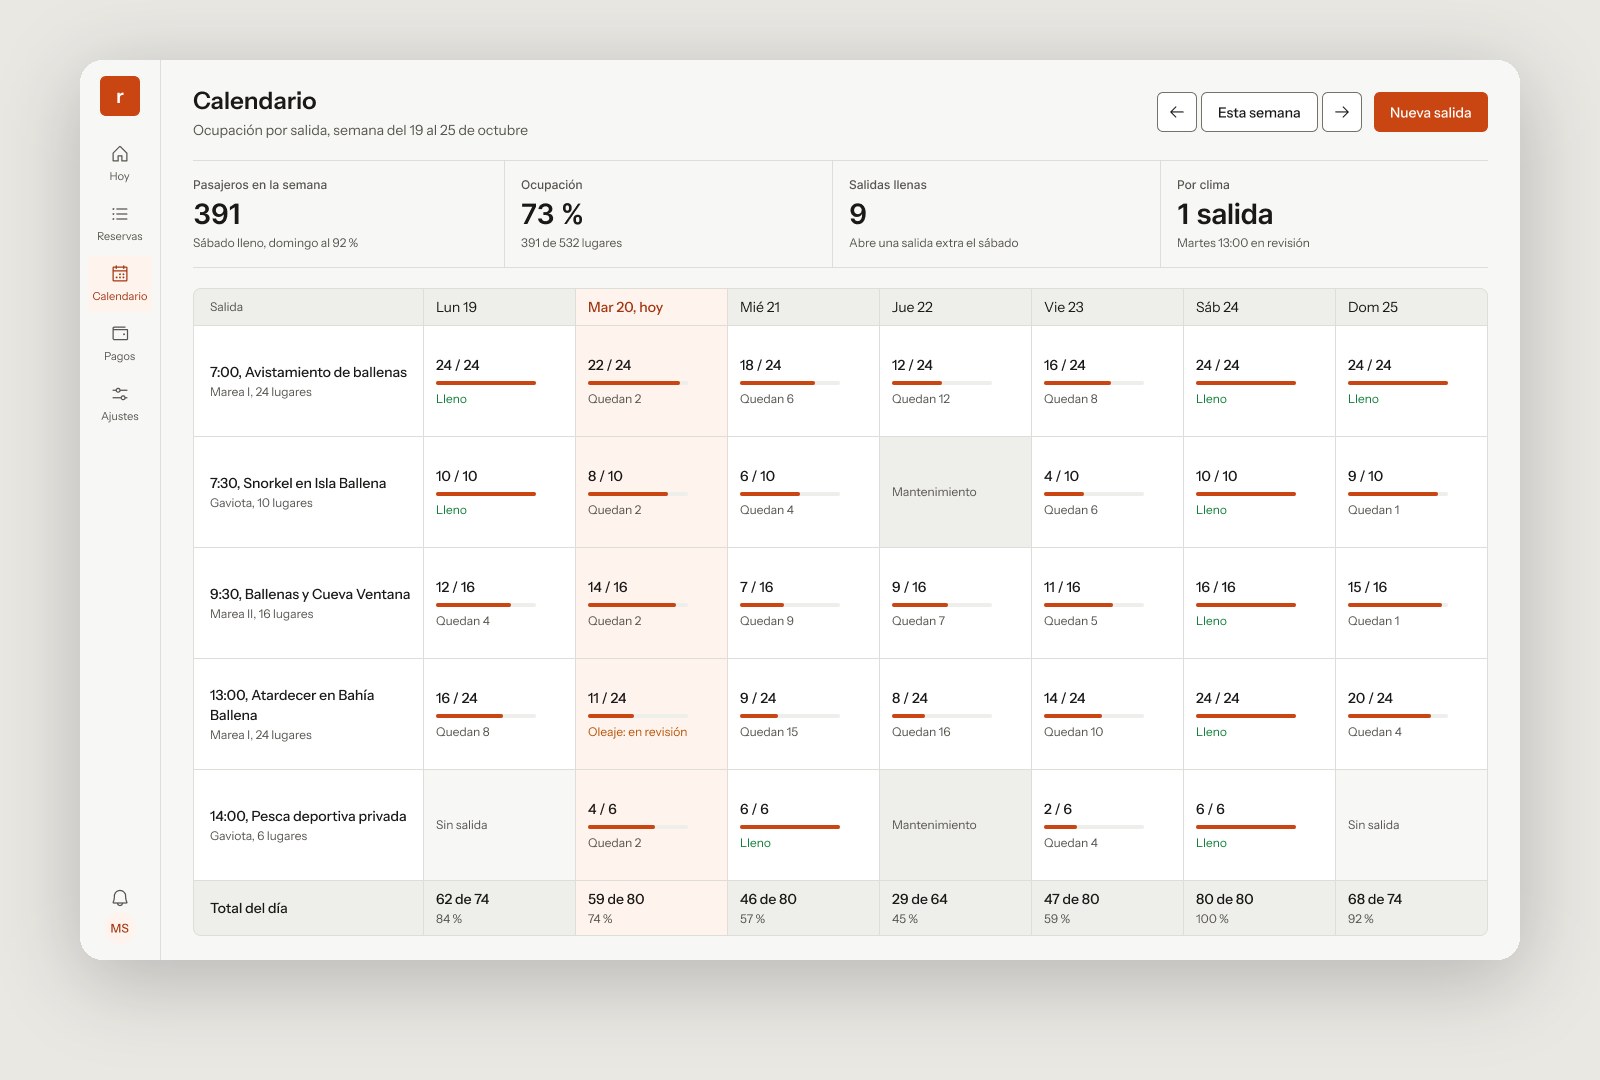Open row 14:00, Pesca deportiva privada

pyautogui.click(x=308, y=825)
